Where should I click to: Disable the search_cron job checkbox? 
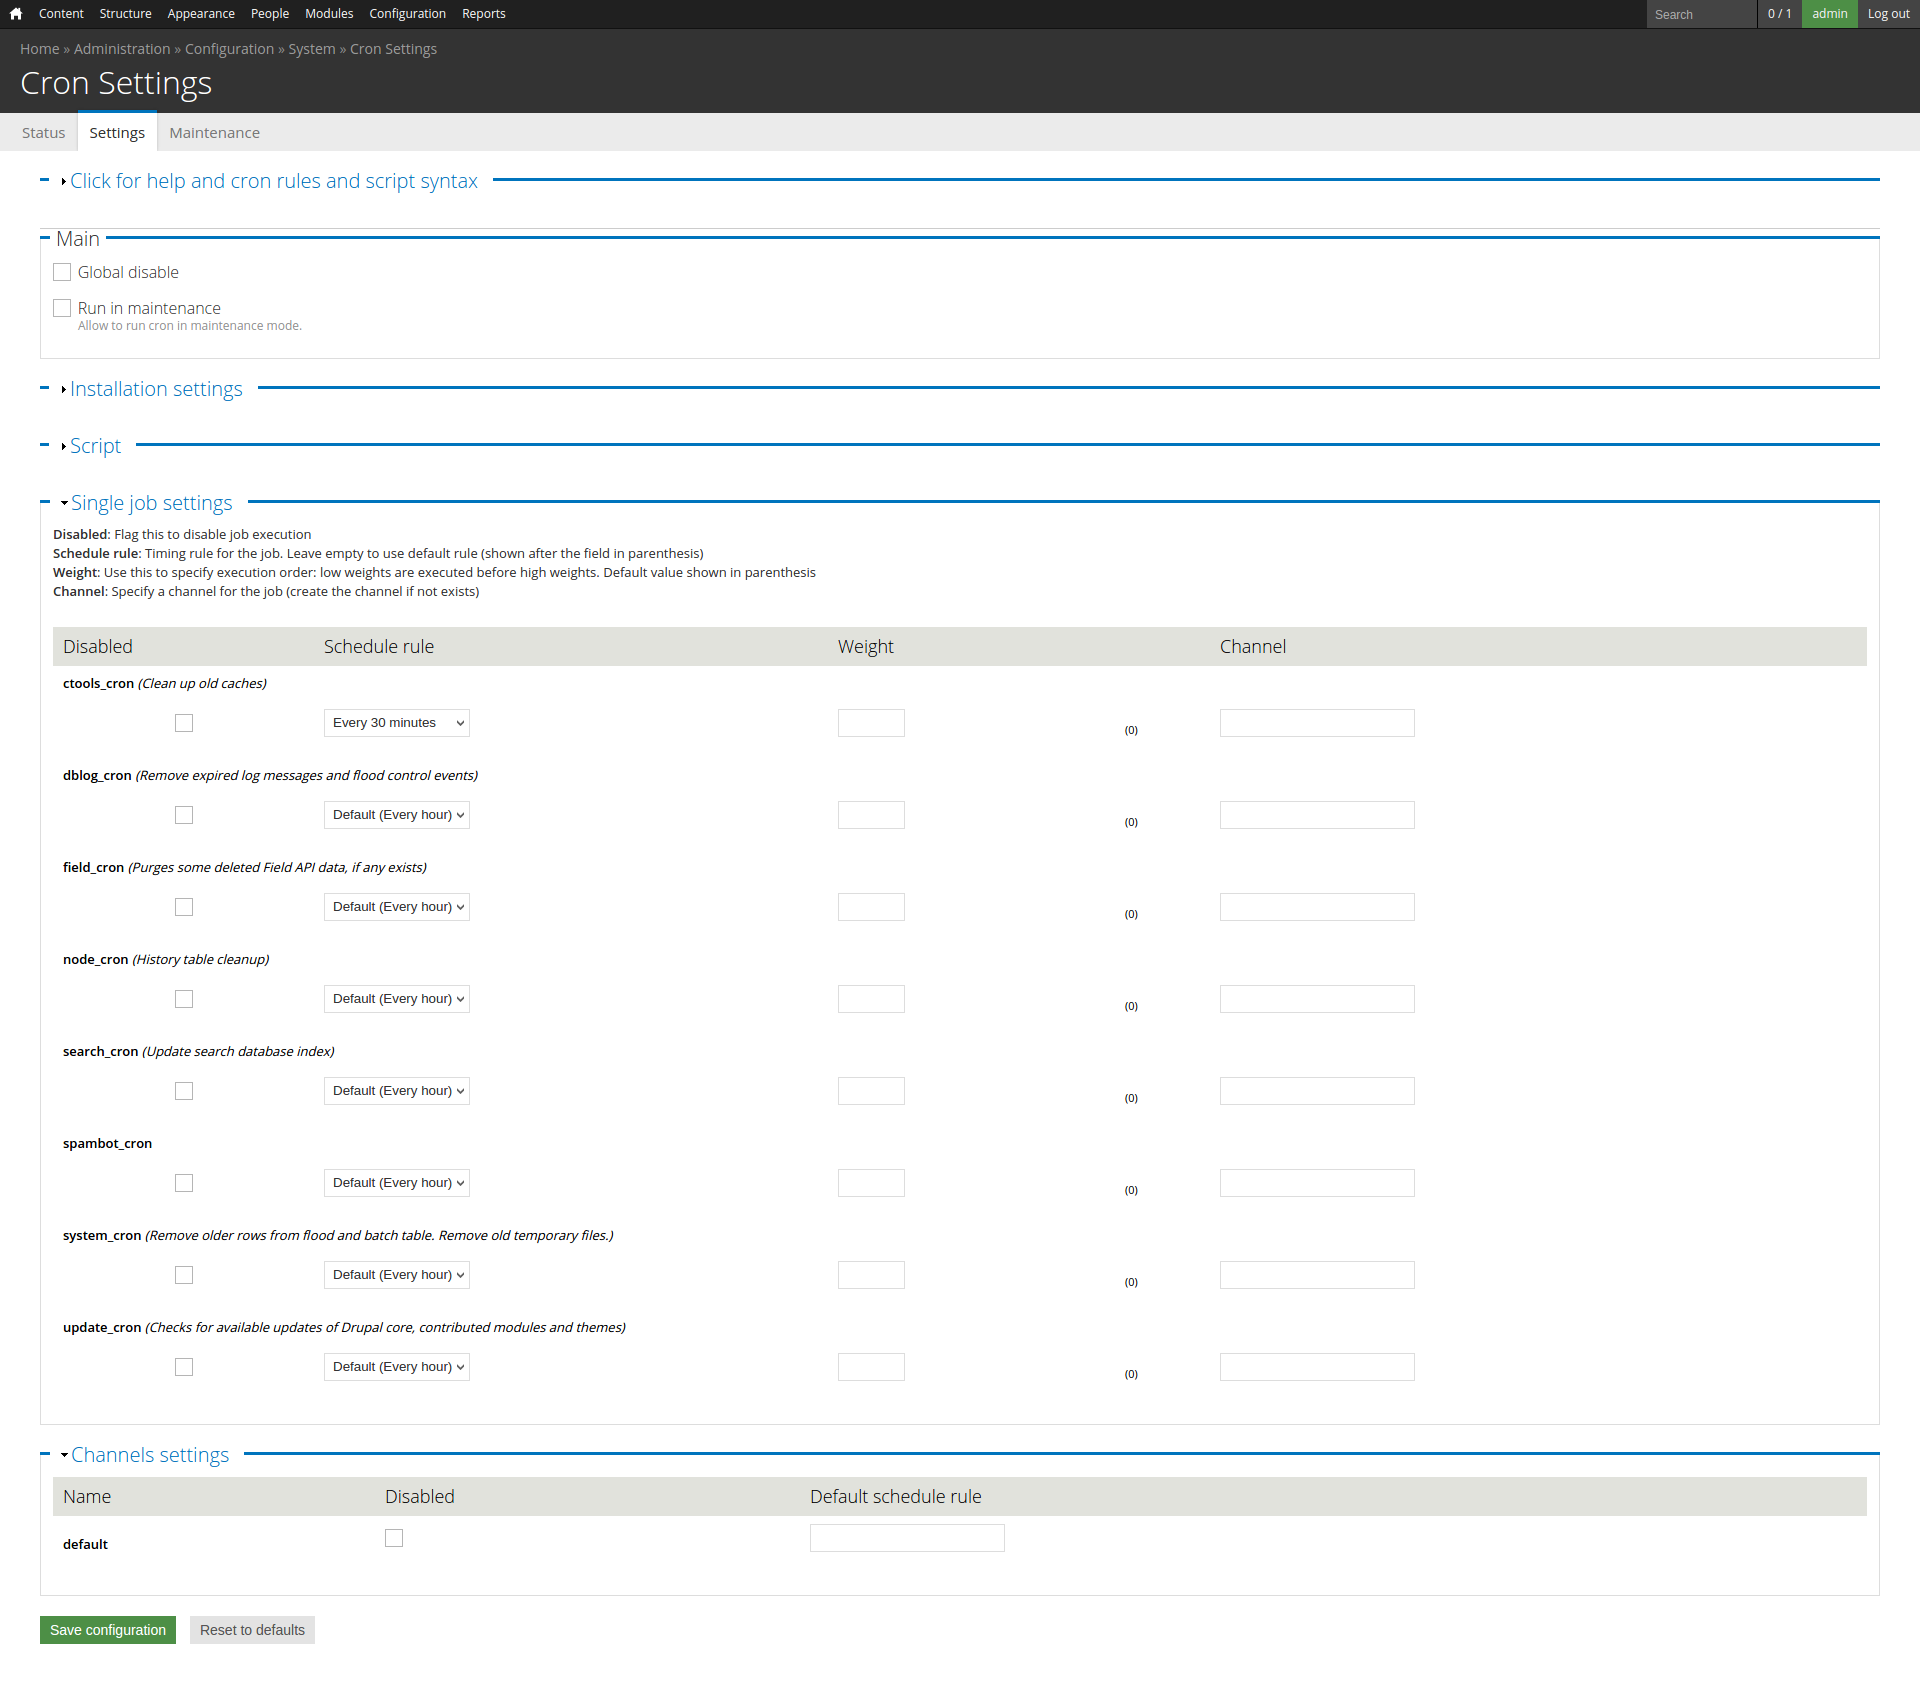[x=184, y=1091]
